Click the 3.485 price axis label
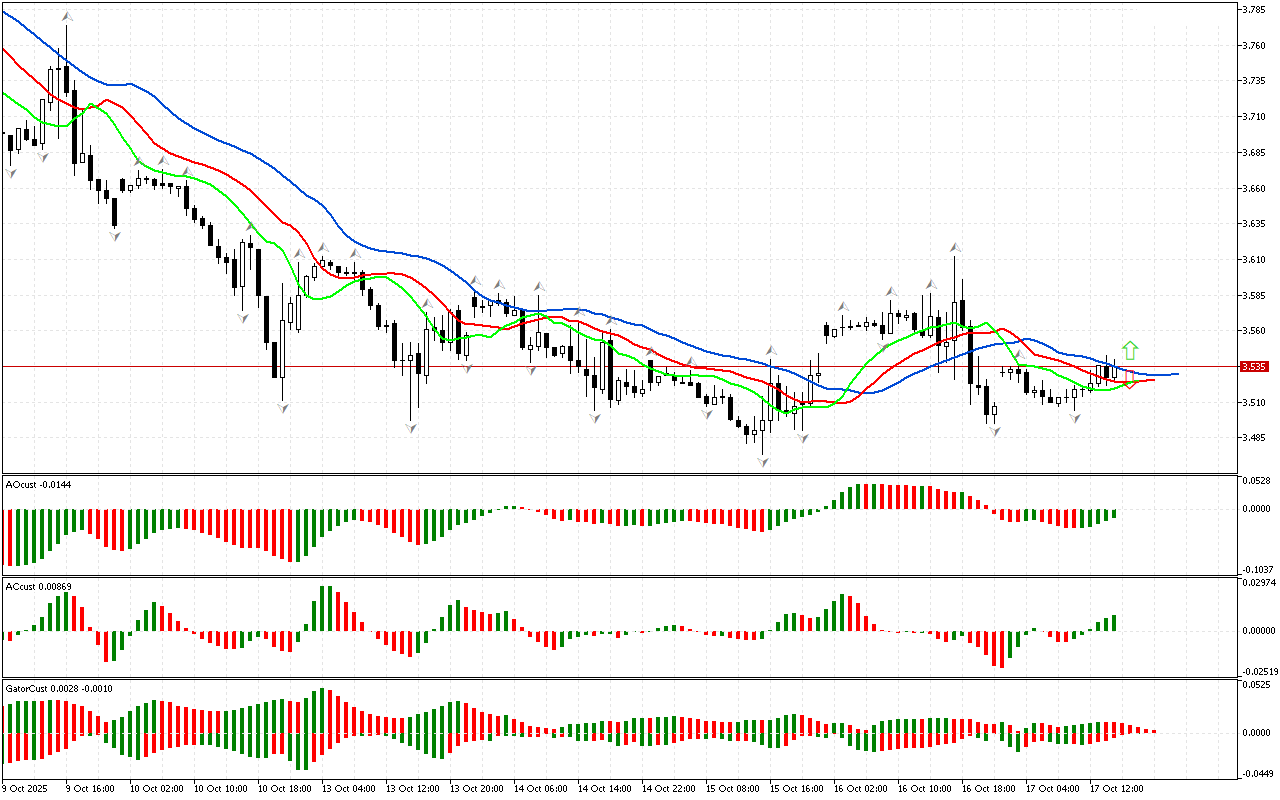Image resolution: width=1280 pixels, height=800 pixels. (x=1254, y=438)
